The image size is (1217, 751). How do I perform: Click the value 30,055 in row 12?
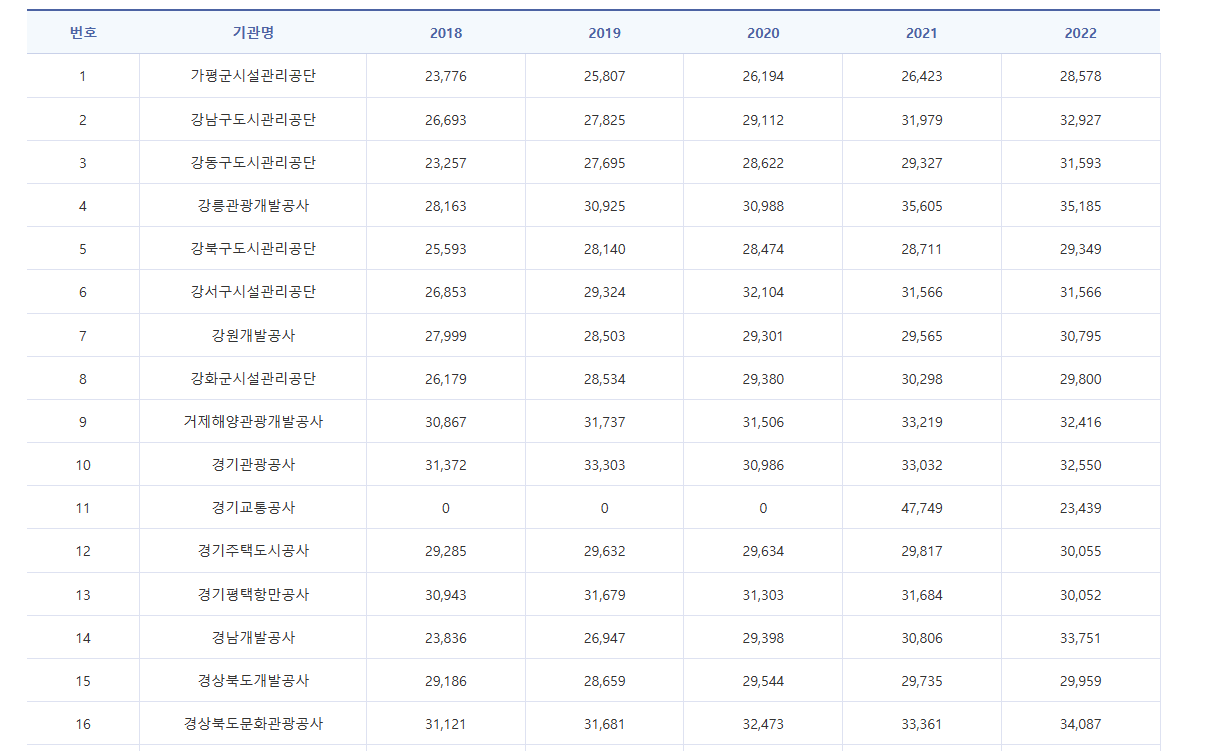(x=1081, y=551)
